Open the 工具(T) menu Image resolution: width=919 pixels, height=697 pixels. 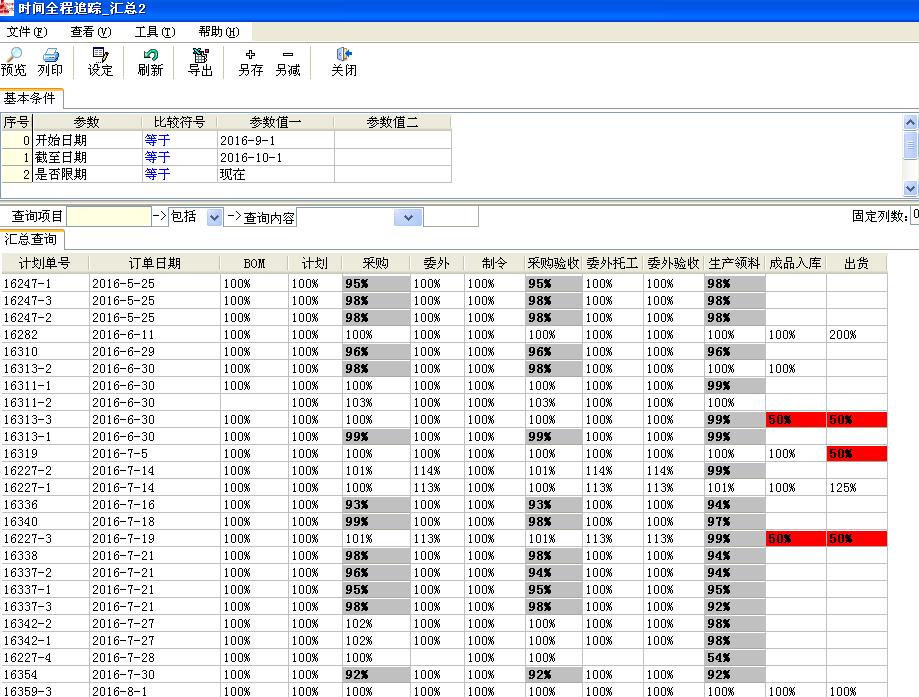(x=154, y=32)
